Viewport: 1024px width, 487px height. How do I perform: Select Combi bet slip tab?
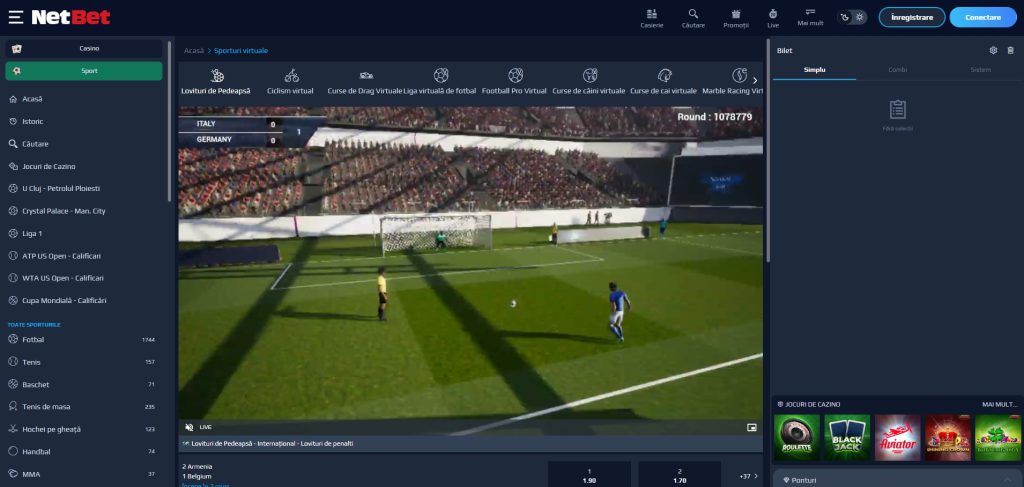[x=897, y=69]
